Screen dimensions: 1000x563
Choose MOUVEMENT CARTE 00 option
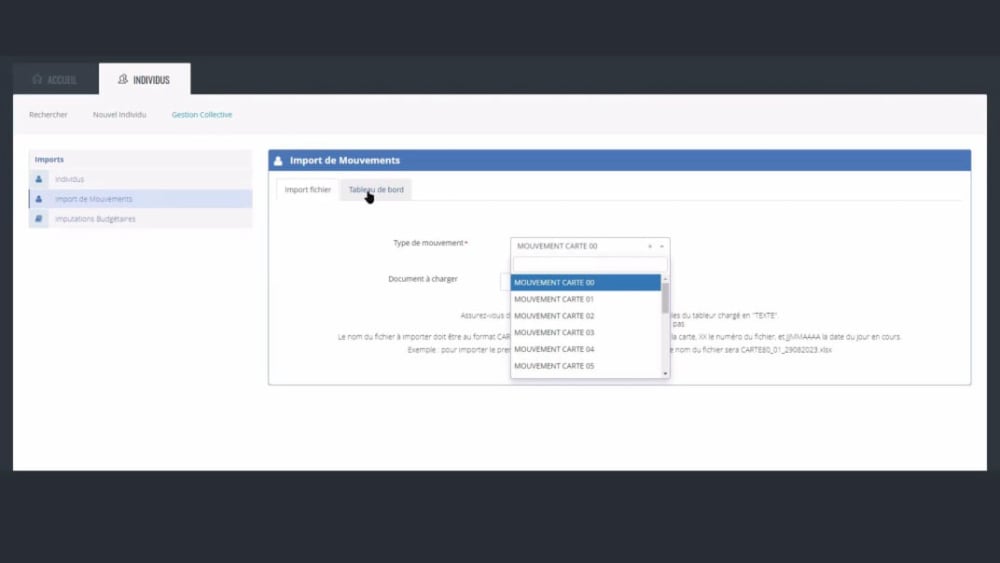[585, 282]
